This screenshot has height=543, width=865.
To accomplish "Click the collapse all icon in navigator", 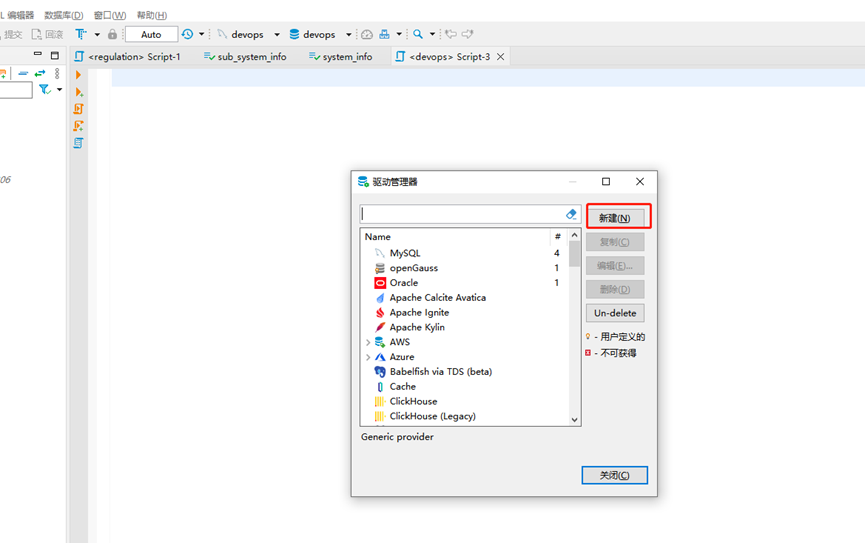I will click(x=23, y=73).
